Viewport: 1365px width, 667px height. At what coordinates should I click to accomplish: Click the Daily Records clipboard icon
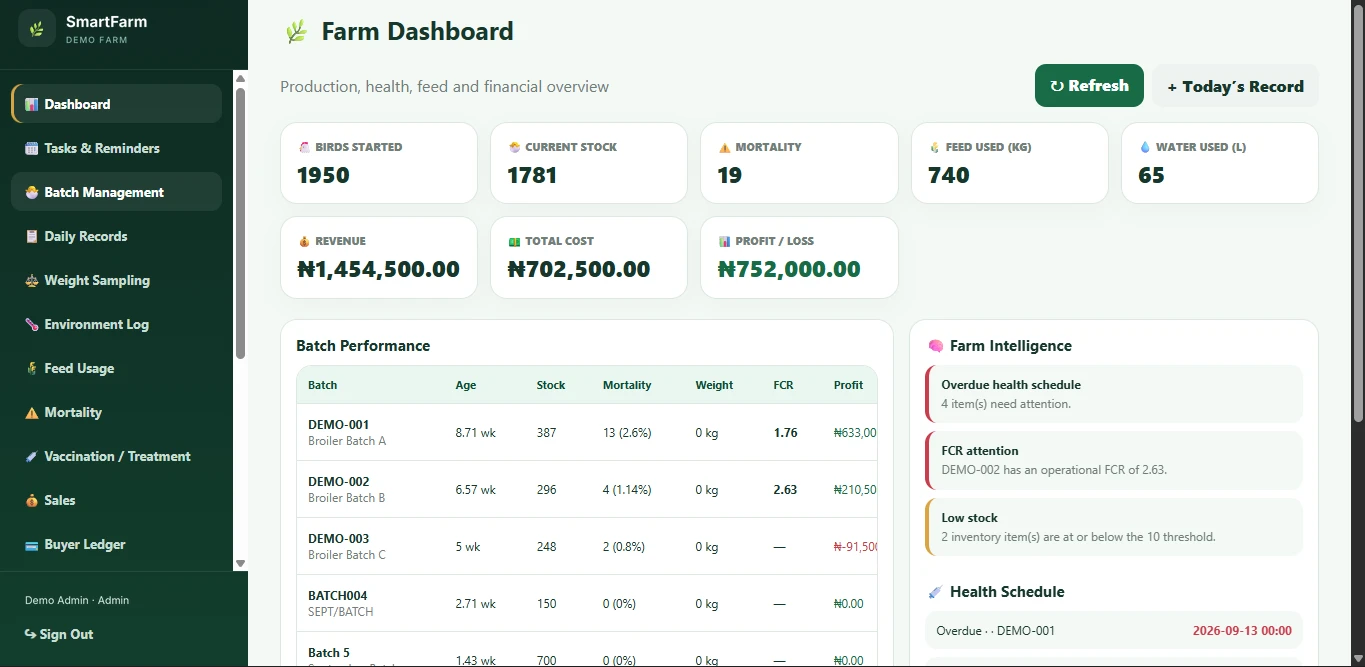coord(32,236)
